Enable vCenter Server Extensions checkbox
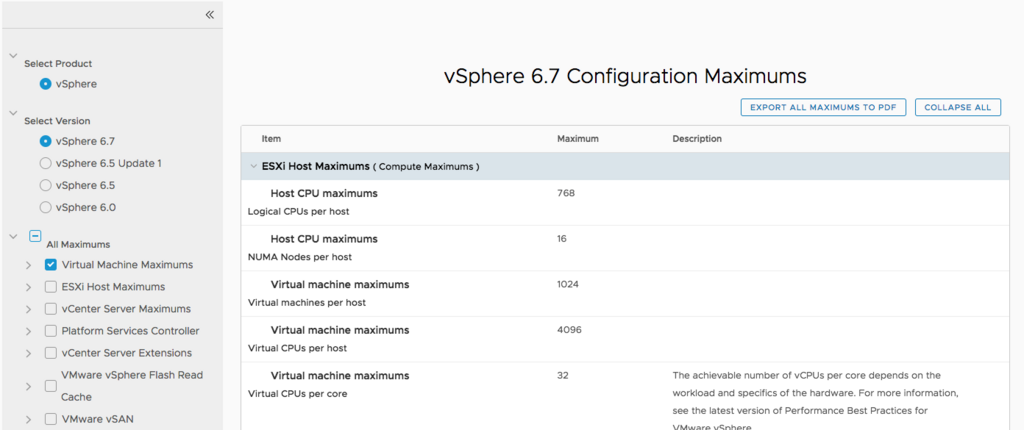Image resolution: width=1024 pixels, height=430 pixels. coord(50,353)
